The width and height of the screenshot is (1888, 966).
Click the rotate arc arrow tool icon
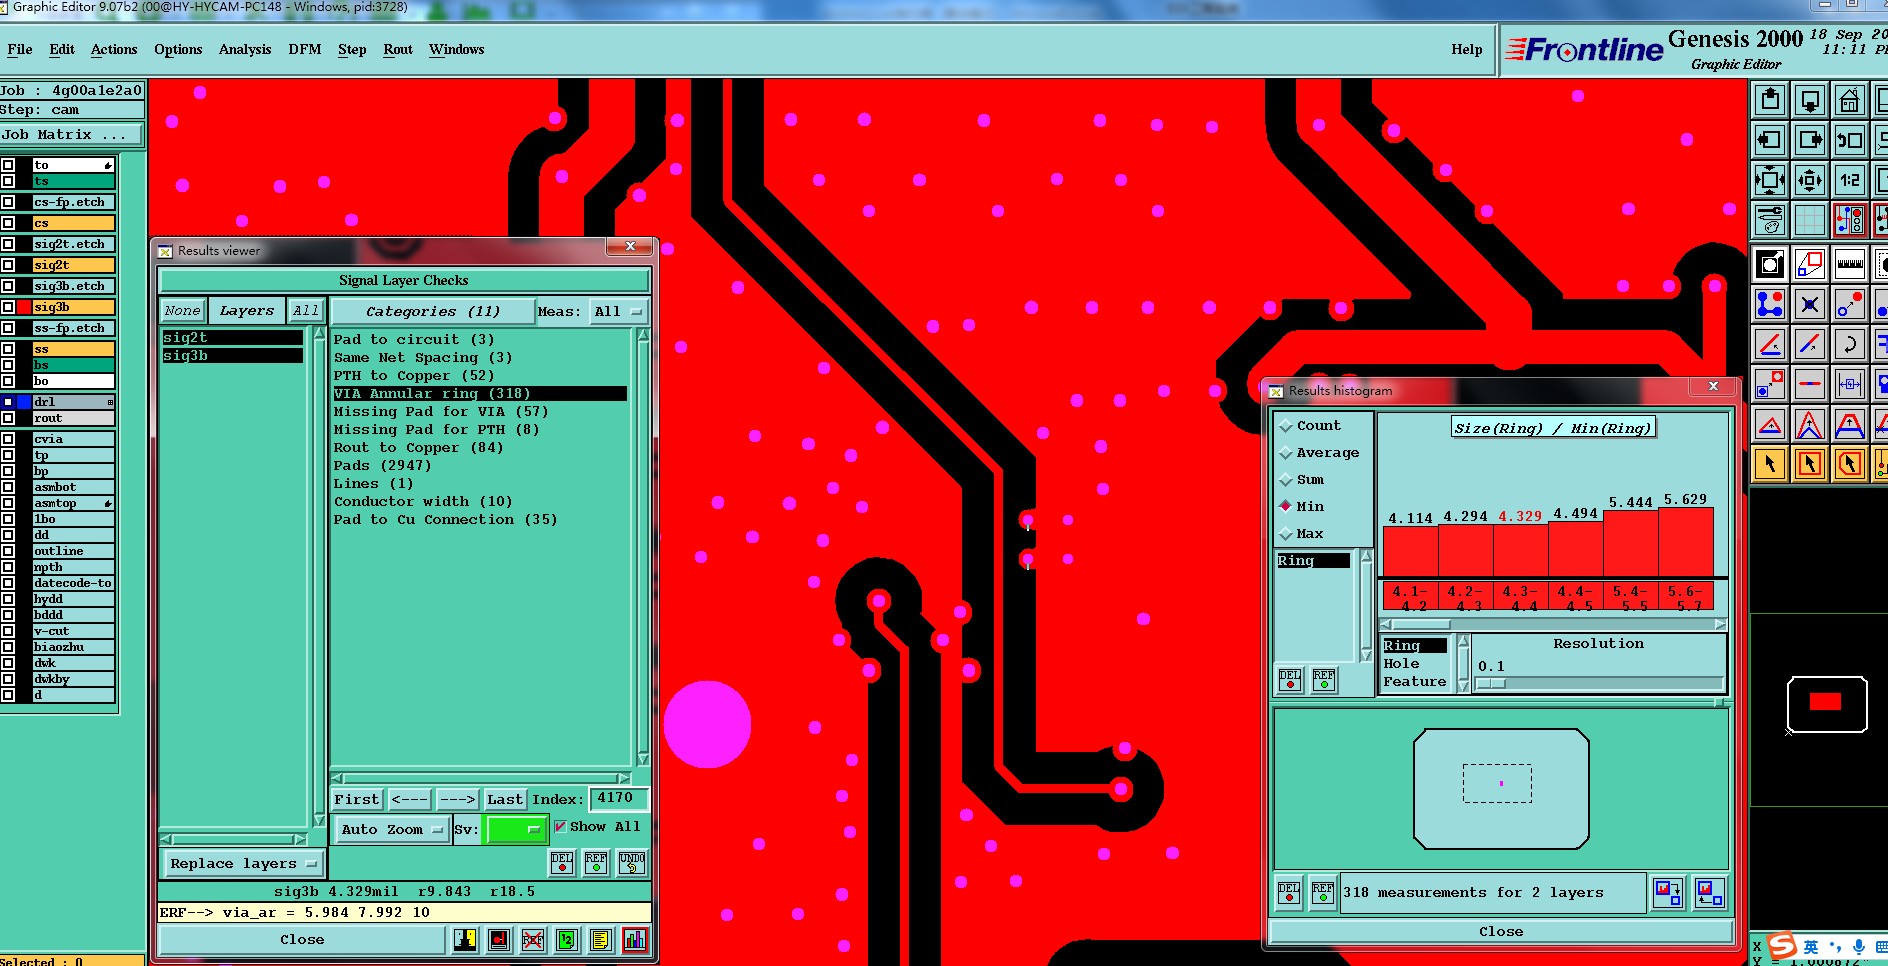(x=1850, y=344)
